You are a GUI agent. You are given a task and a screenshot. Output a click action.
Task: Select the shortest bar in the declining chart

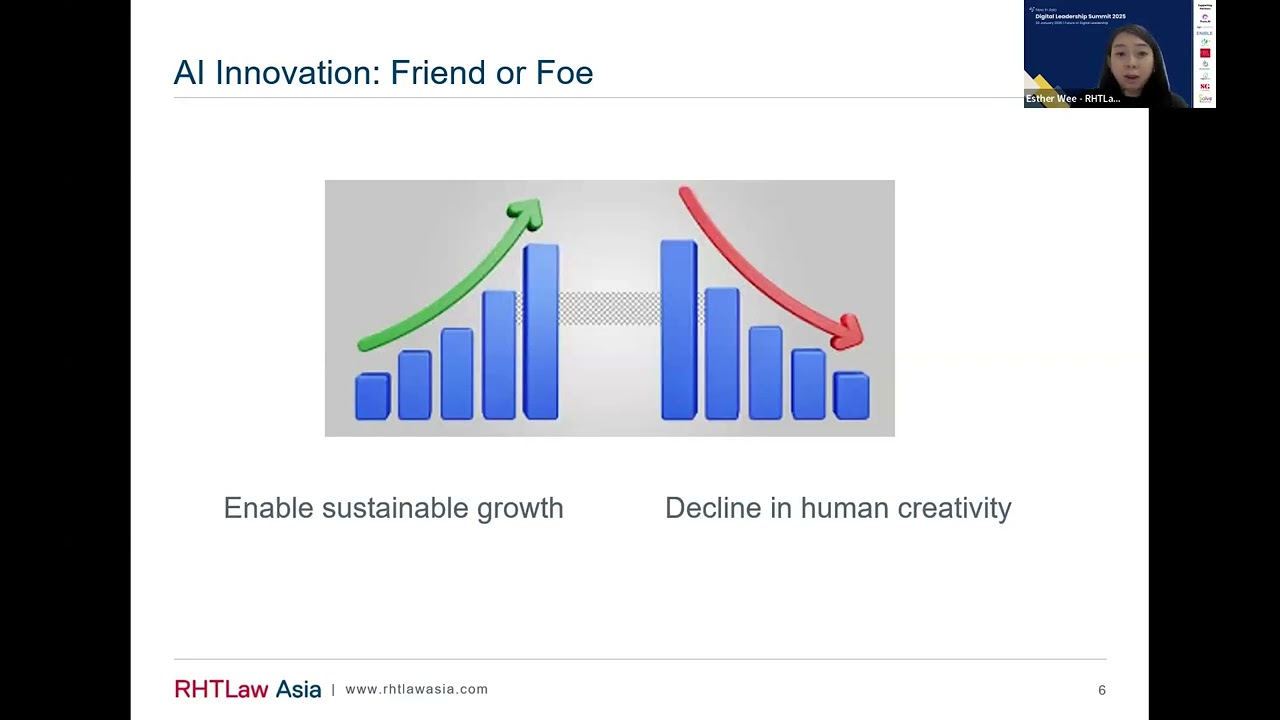pos(851,396)
